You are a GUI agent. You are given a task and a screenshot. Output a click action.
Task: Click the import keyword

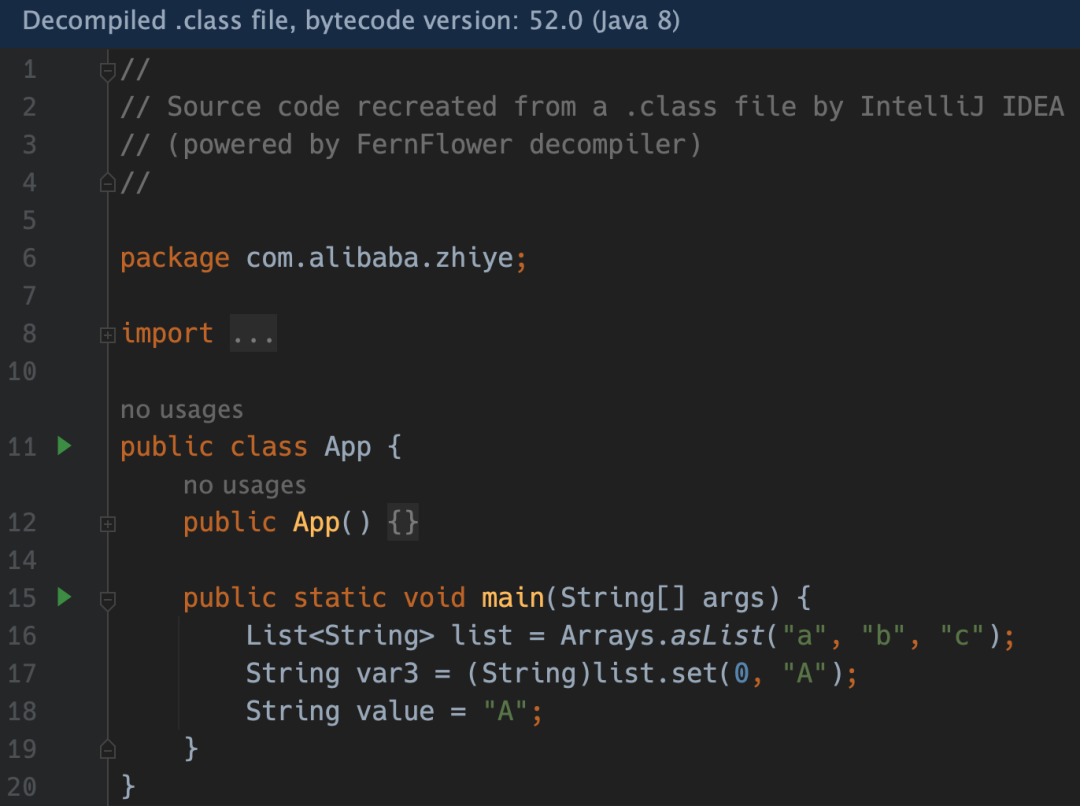(167, 334)
